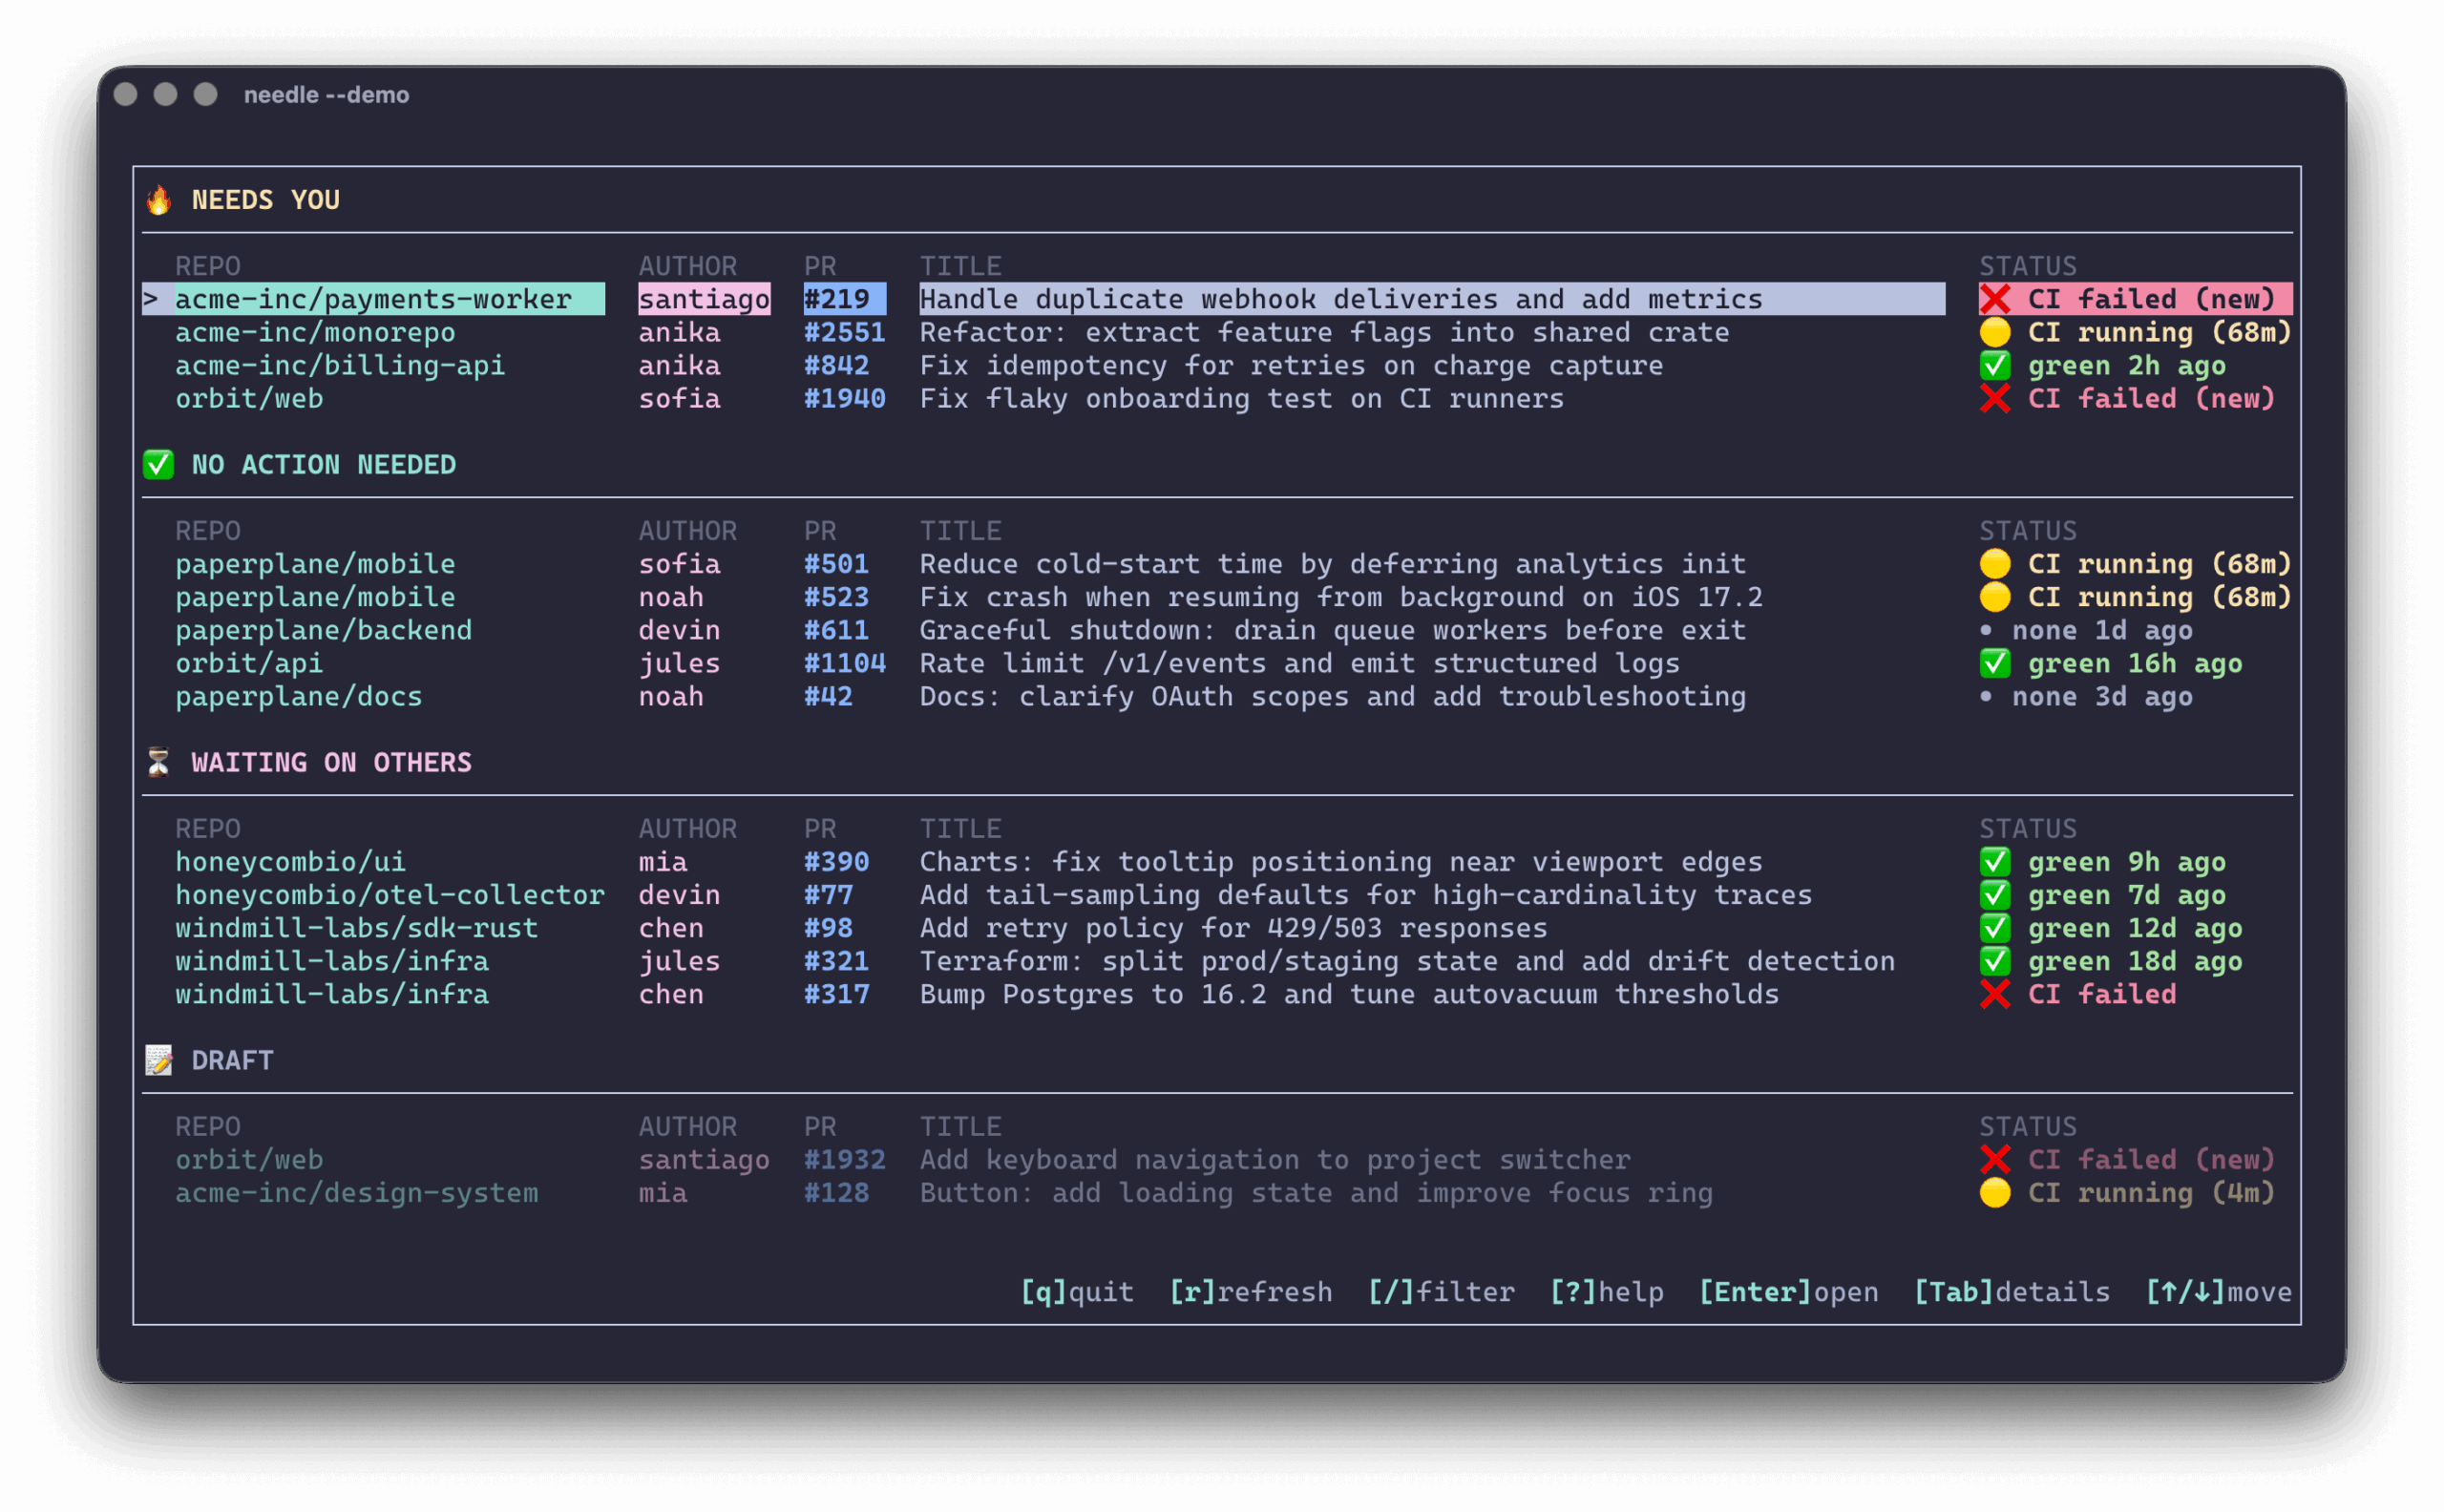Click green checkmark beside NO ACTION NEEDED

(158, 465)
